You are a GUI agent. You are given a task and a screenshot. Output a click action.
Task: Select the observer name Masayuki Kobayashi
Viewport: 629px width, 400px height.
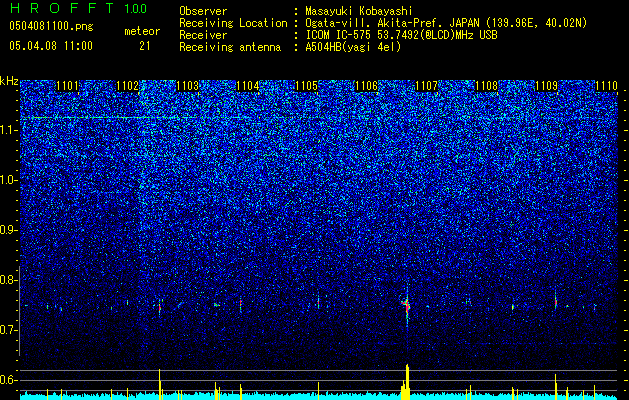(358, 11)
